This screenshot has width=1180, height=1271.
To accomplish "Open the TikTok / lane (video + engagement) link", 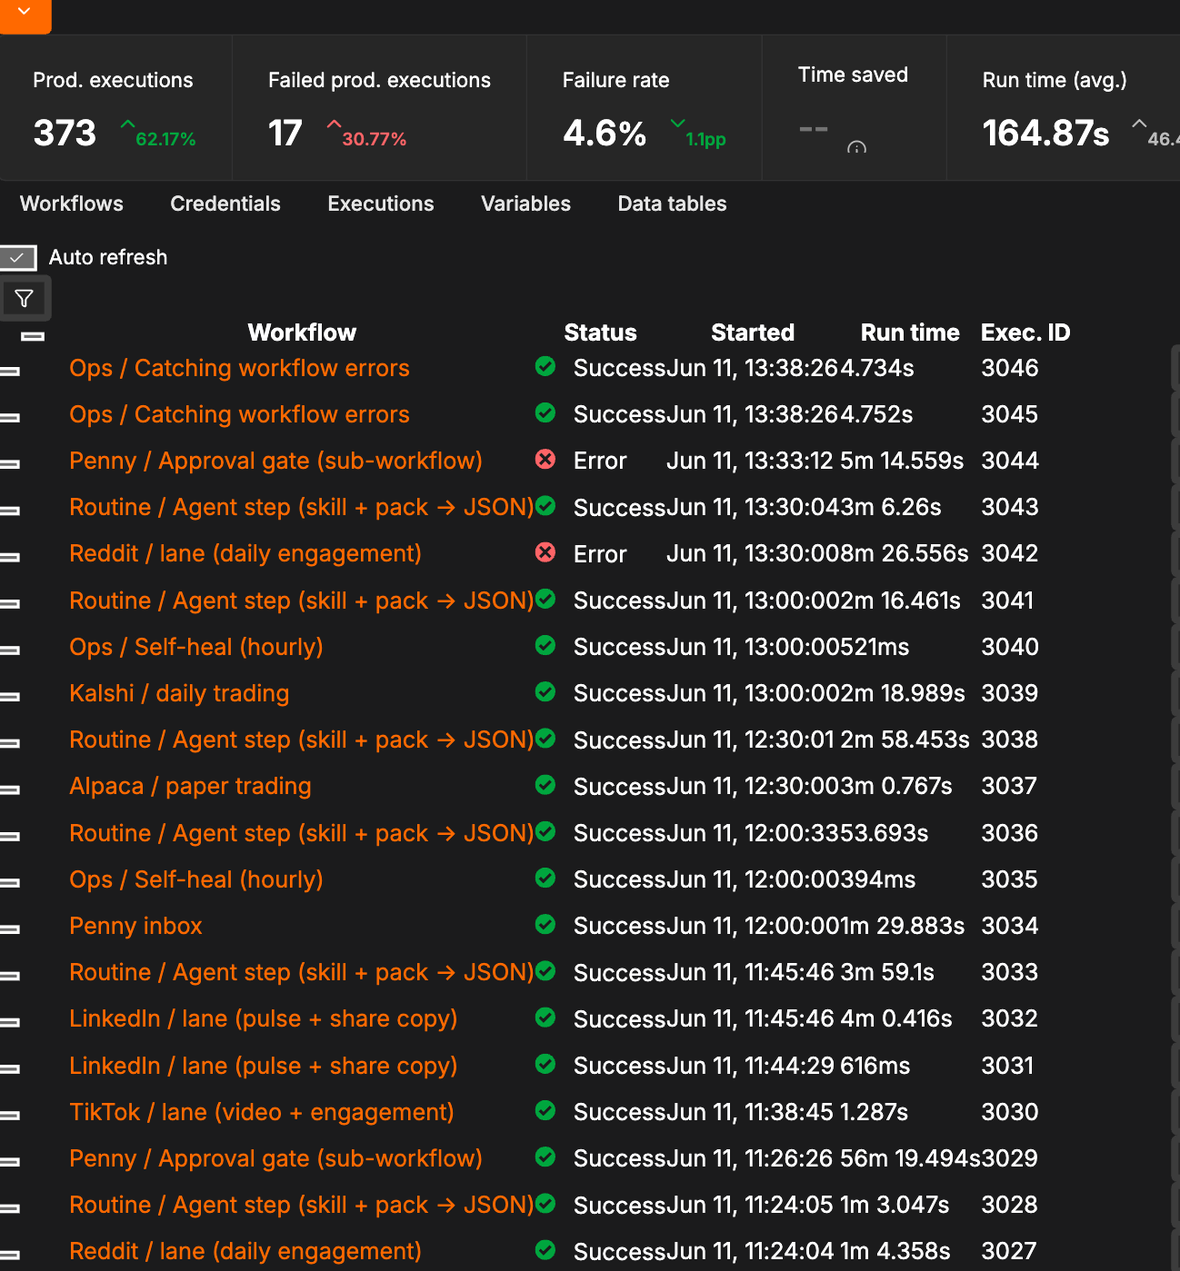I will tap(262, 1112).
